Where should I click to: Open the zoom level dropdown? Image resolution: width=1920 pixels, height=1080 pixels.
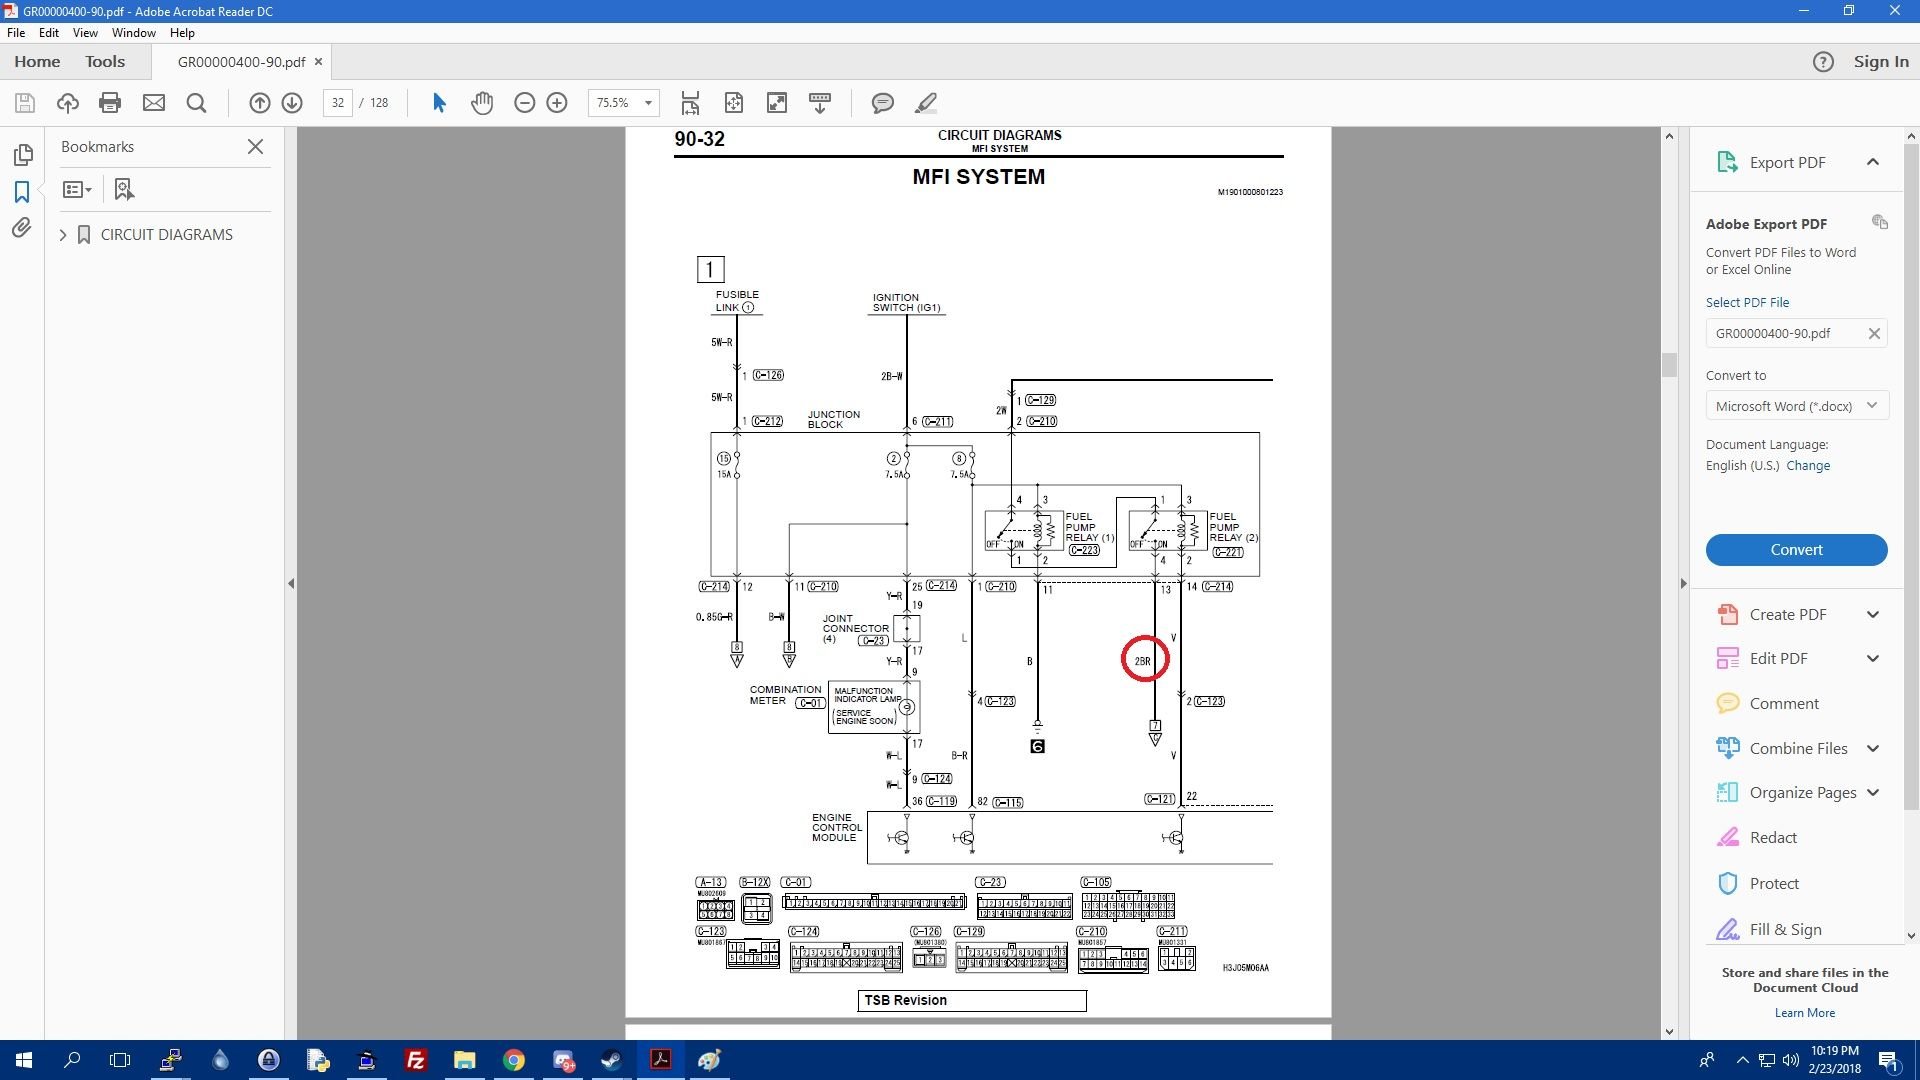[648, 103]
